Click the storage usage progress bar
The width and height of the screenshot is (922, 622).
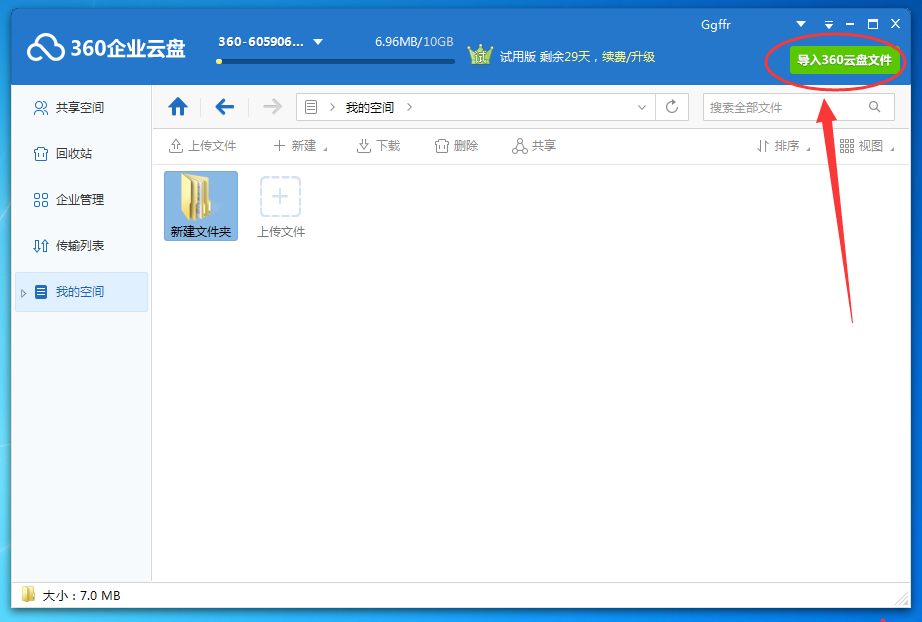pyautogui.click(x=335, y=60)
